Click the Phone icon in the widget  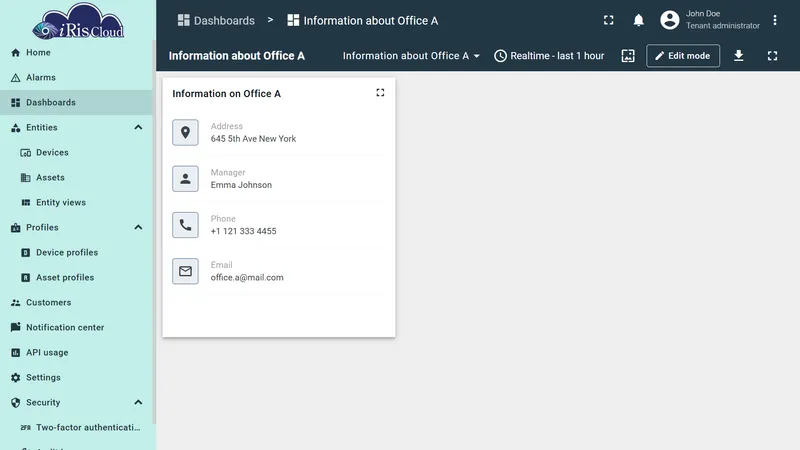(185, 225)
